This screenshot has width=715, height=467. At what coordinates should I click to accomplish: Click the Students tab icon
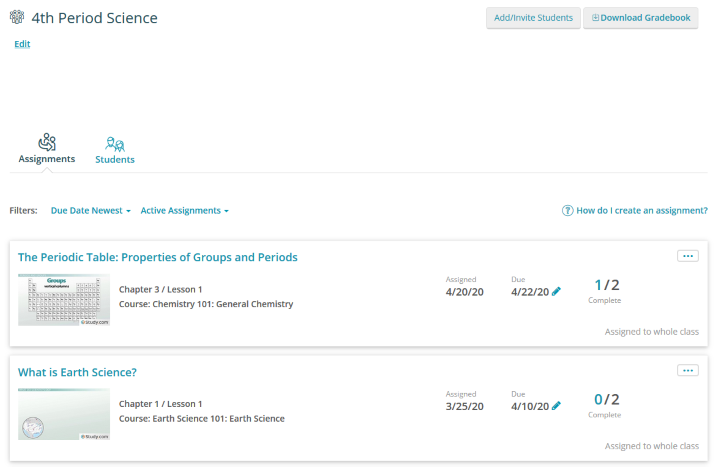[115, 143]
